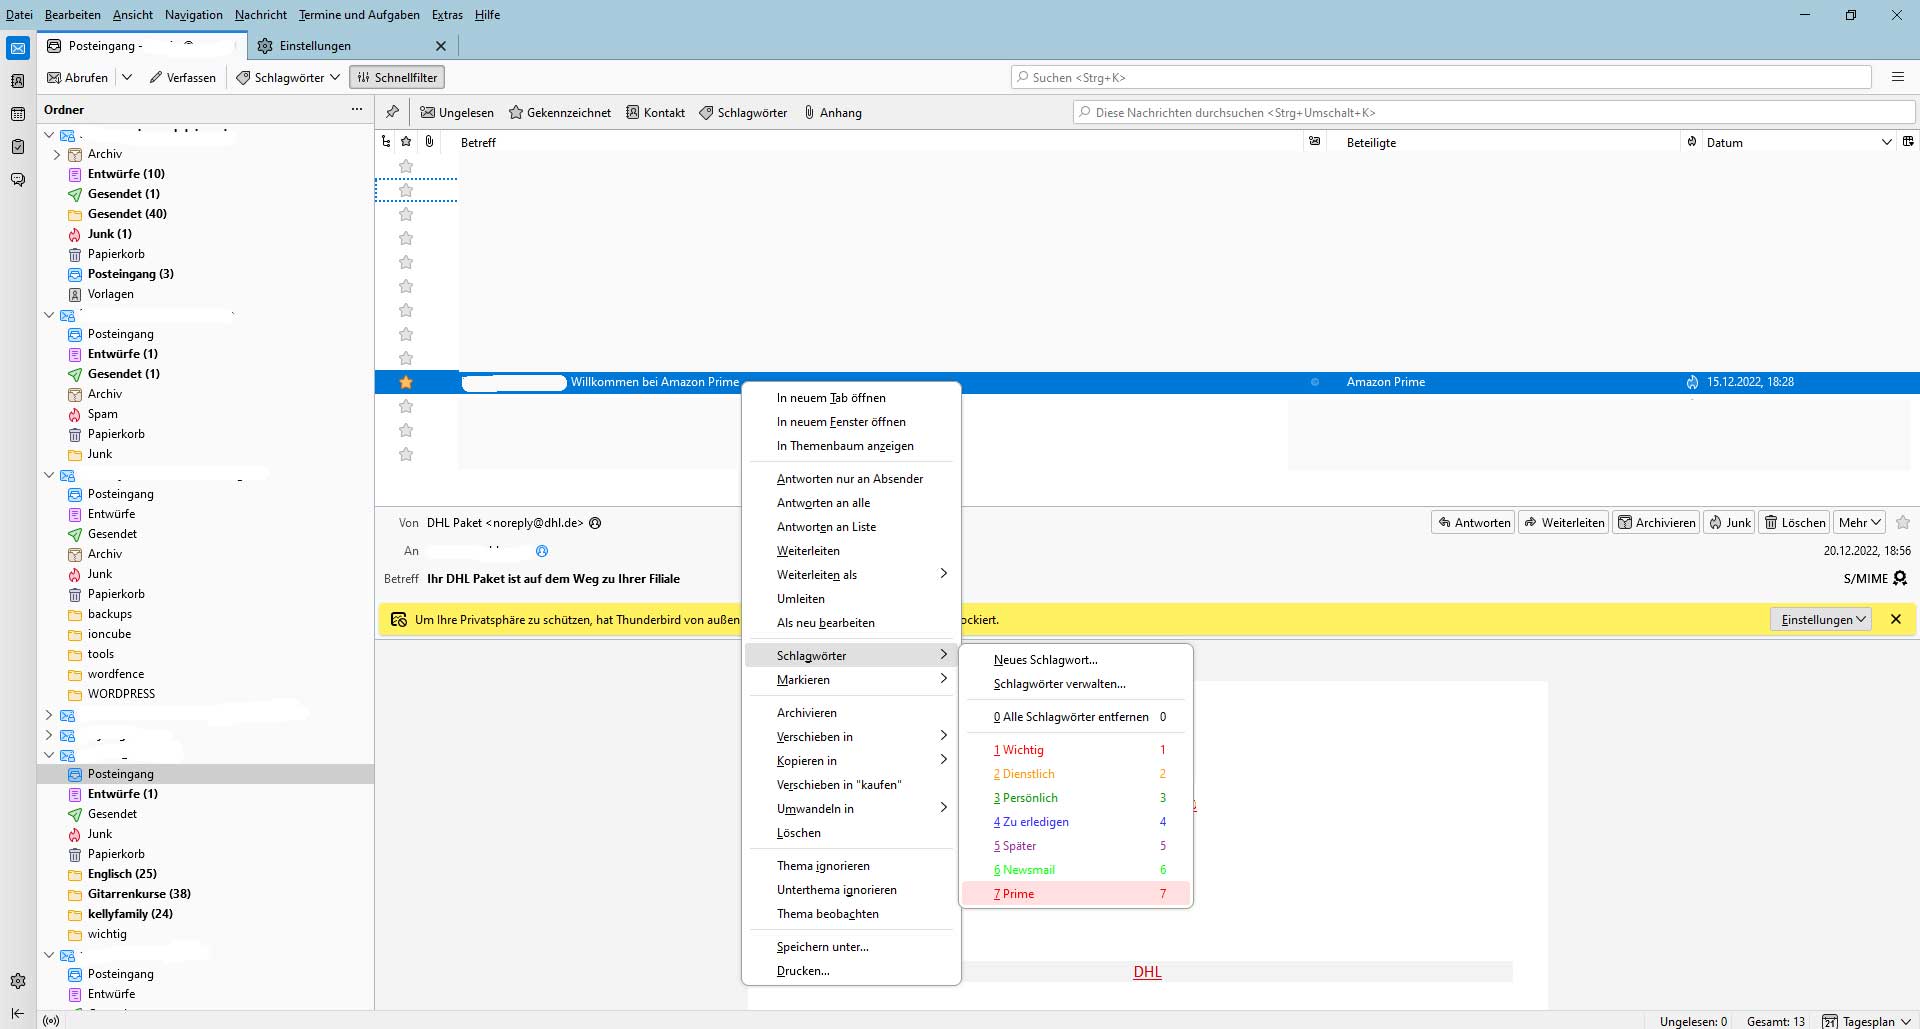Viewport: 1920px width, 1029px height.
Task: Click Antworten in message header
Action: click(1473, 522)
